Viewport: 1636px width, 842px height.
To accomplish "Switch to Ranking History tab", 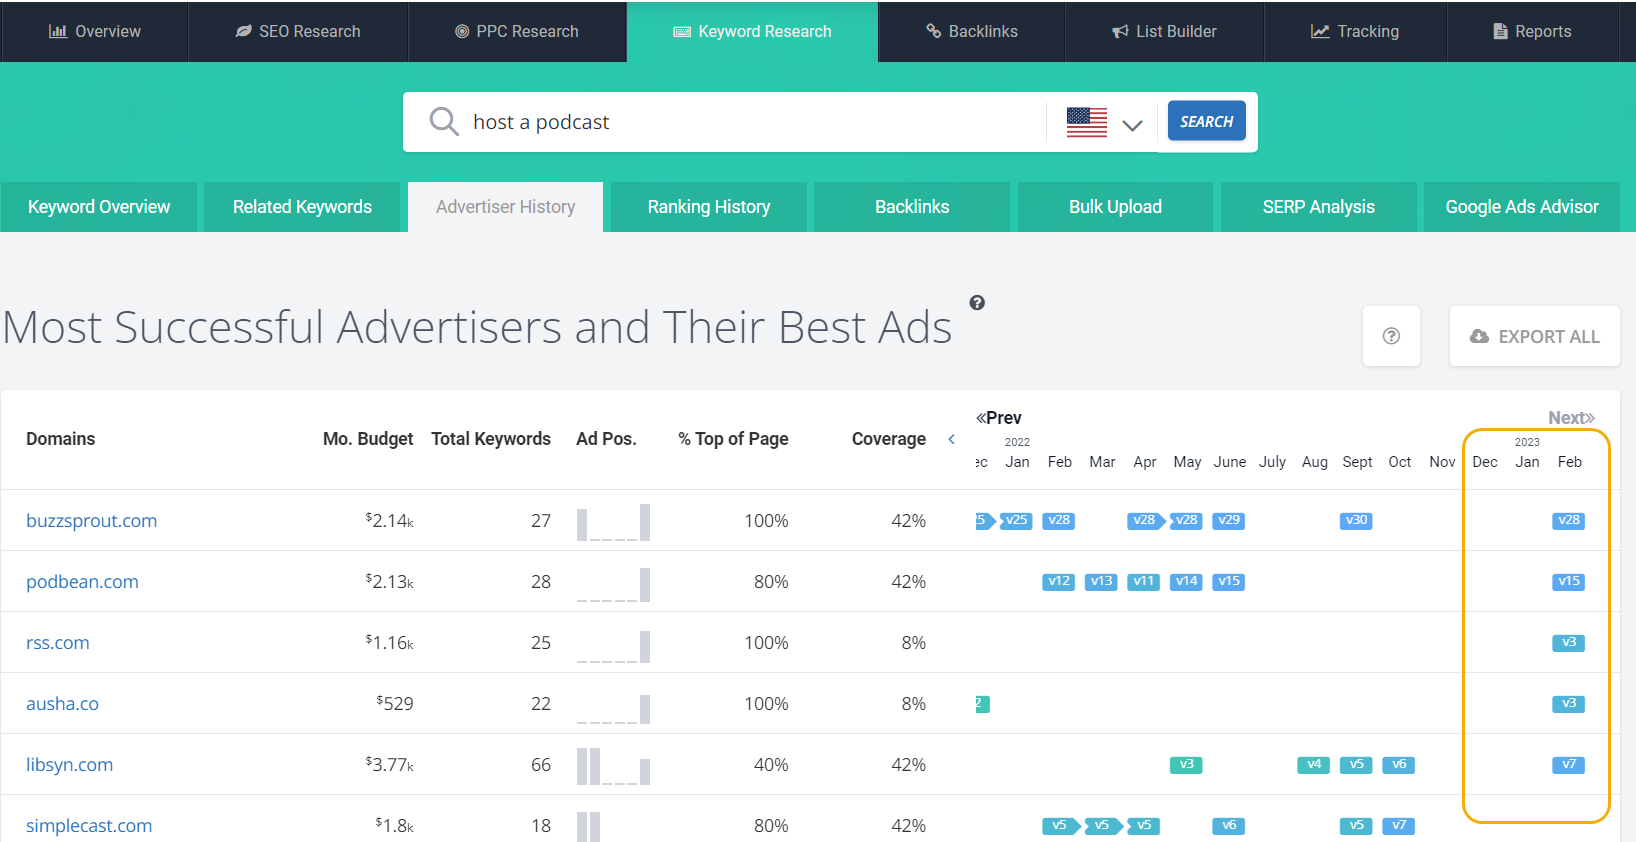I will [709, 207].
